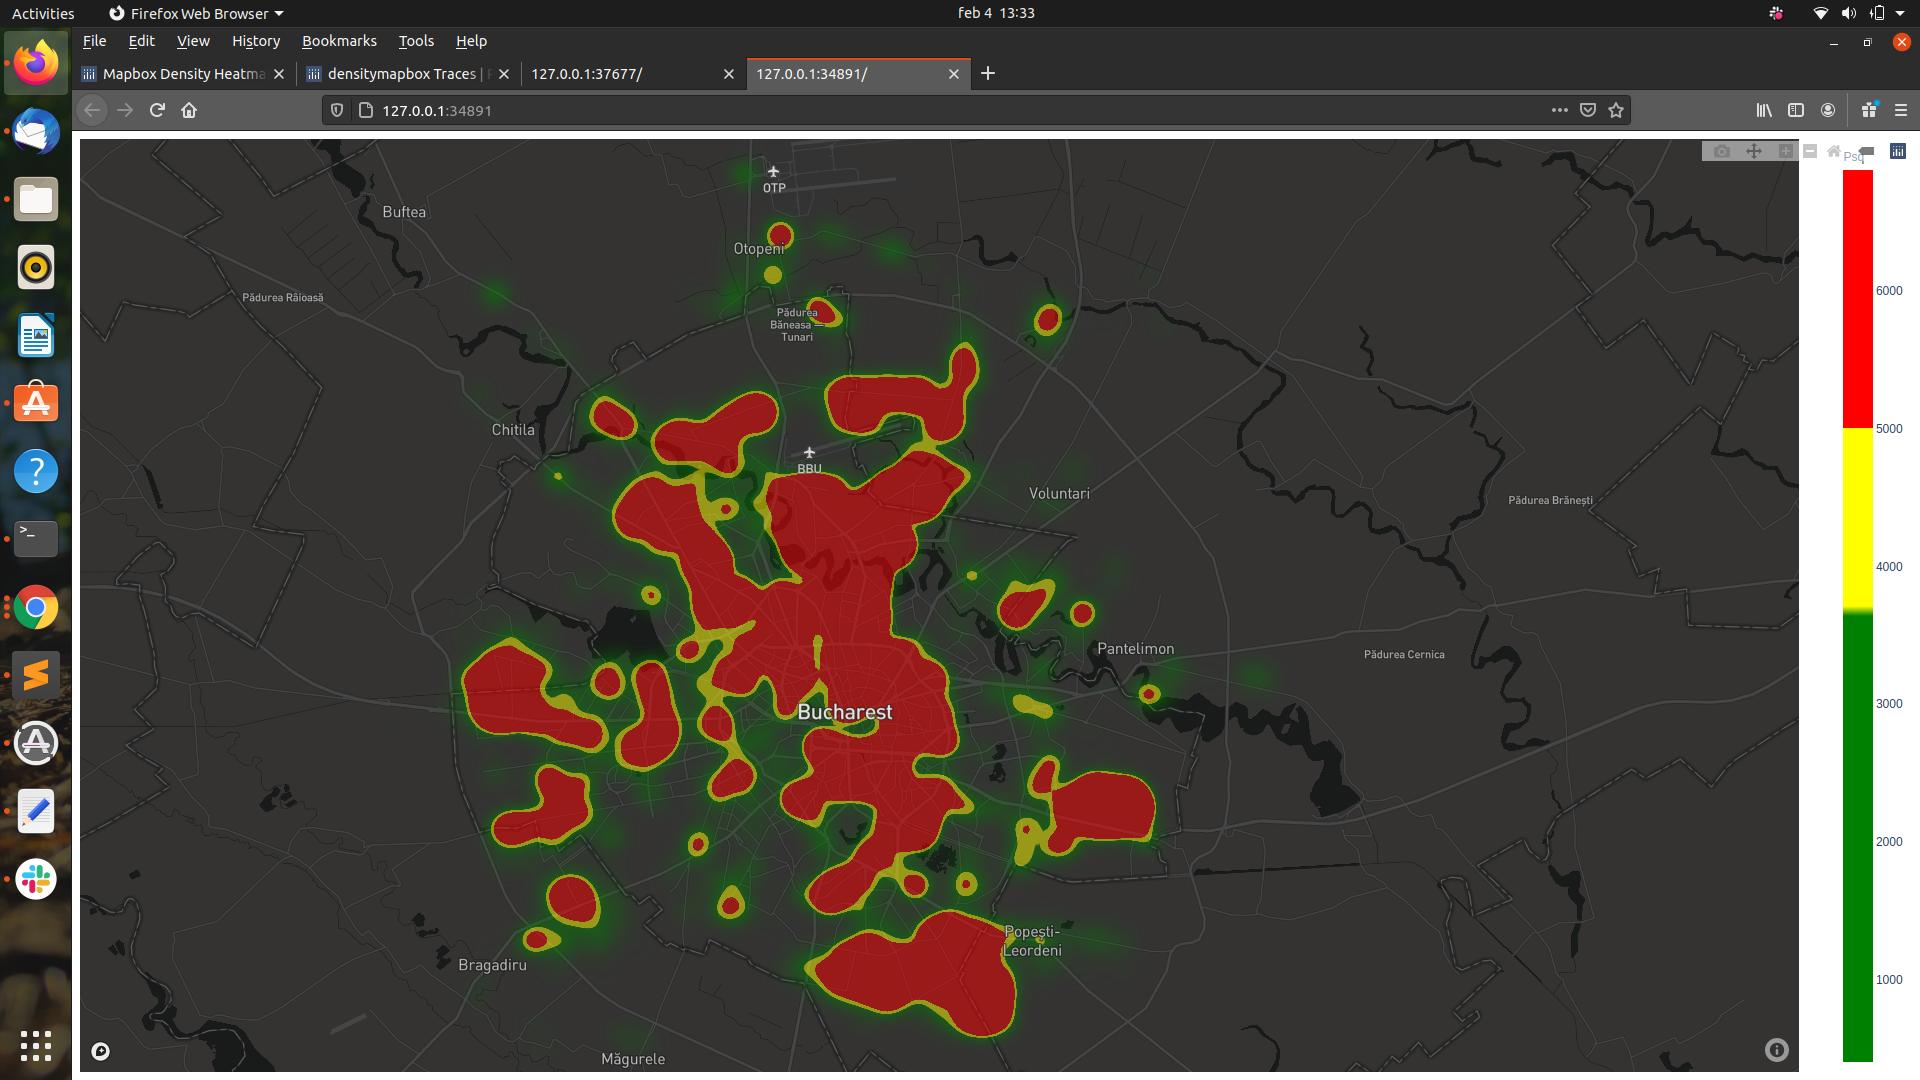
Task: Focus the address bar URL field
Action: pos(900,110)
